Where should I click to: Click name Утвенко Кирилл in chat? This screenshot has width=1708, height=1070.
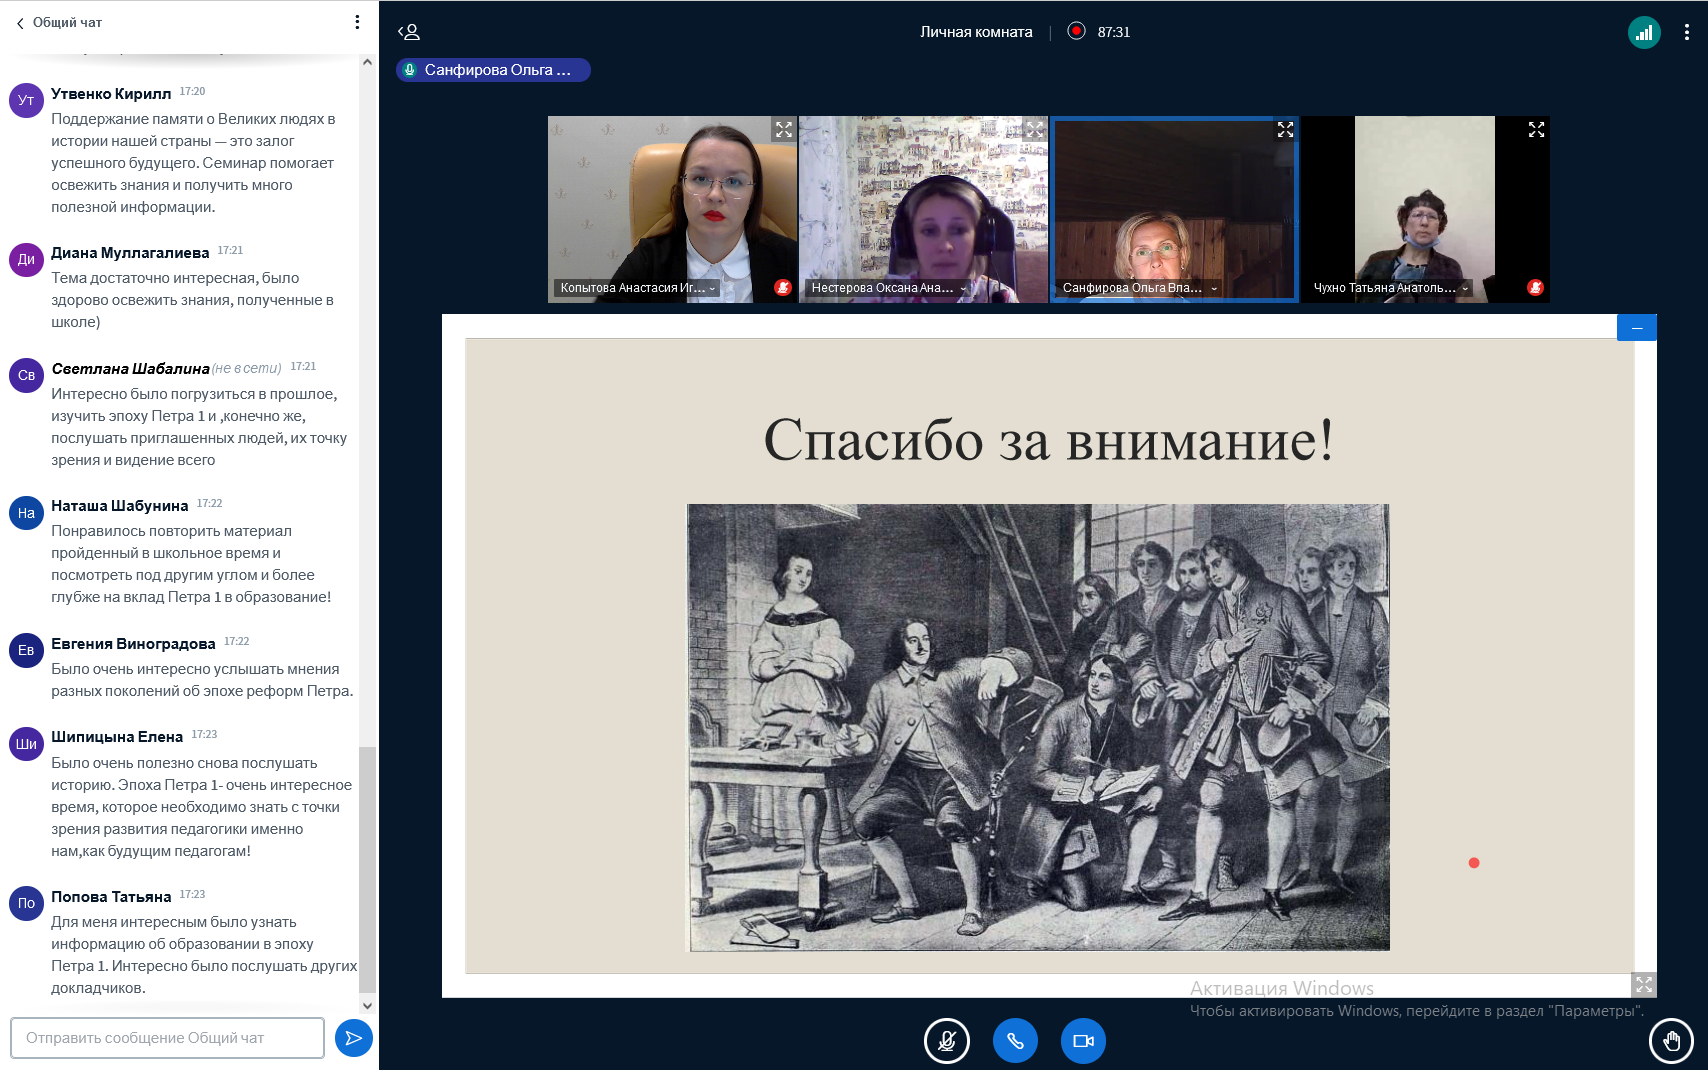111,94
